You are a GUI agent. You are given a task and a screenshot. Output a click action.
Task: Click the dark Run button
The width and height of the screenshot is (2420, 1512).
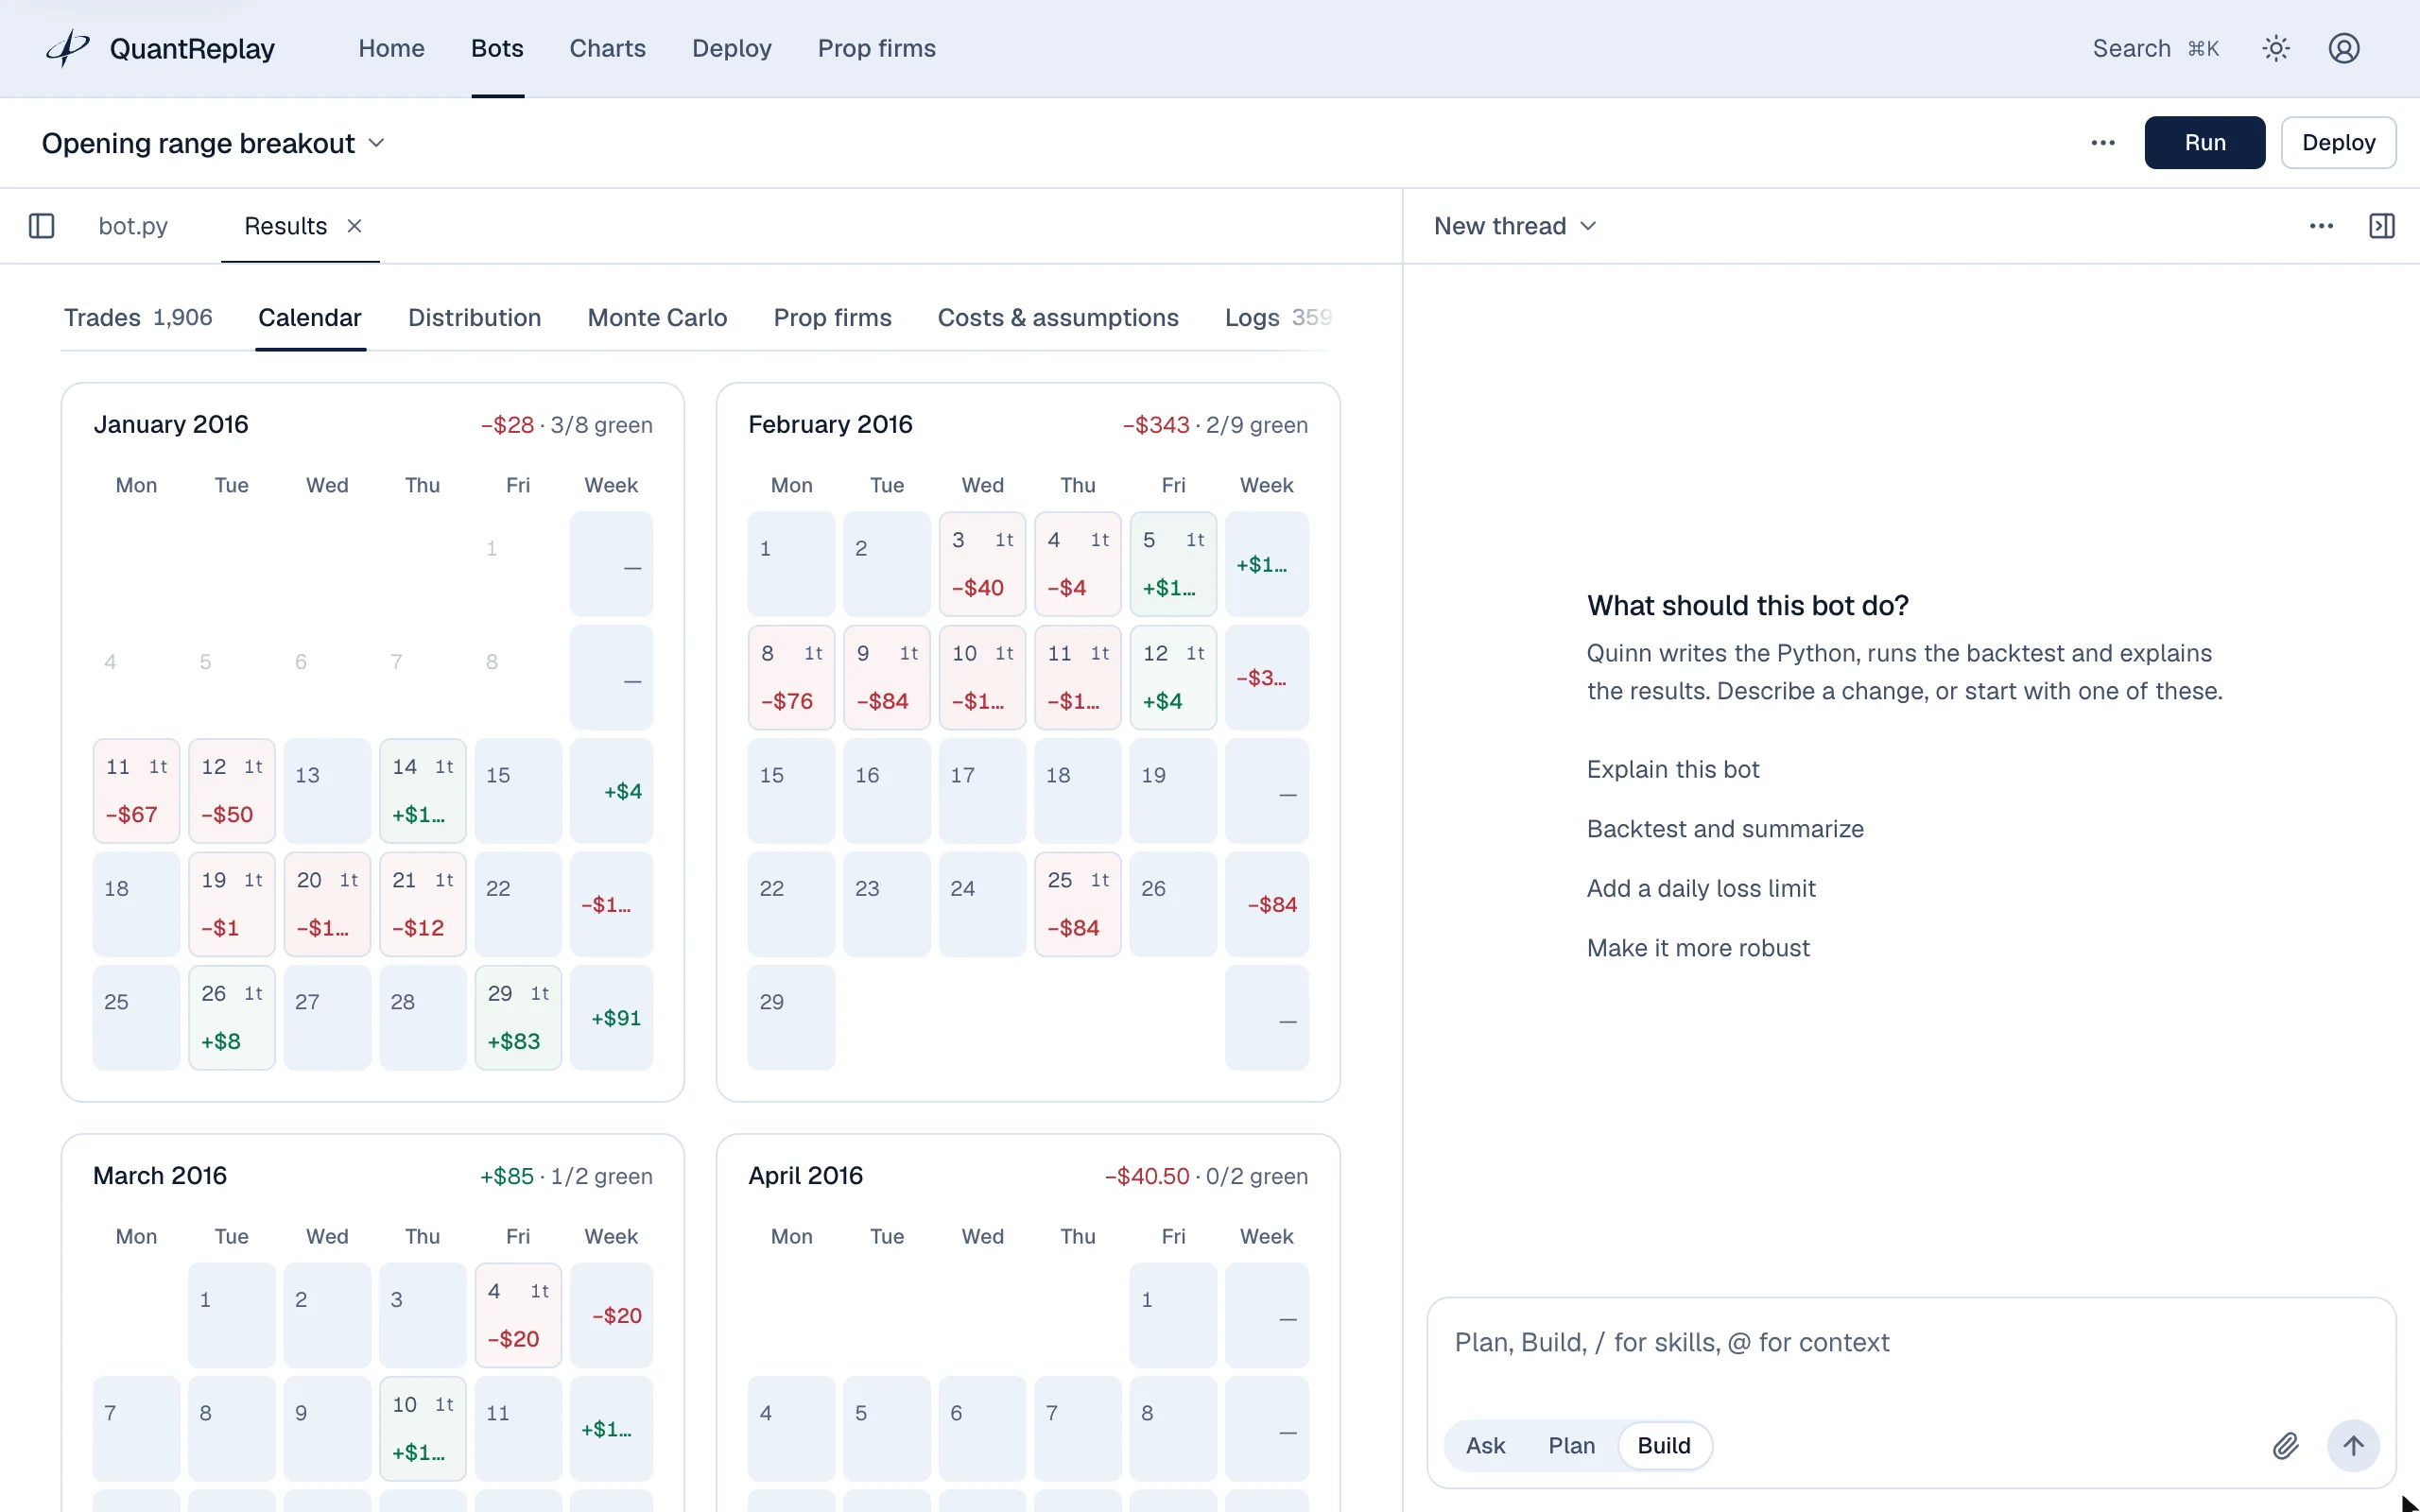pyautogui.click(x=2204, y=143)
